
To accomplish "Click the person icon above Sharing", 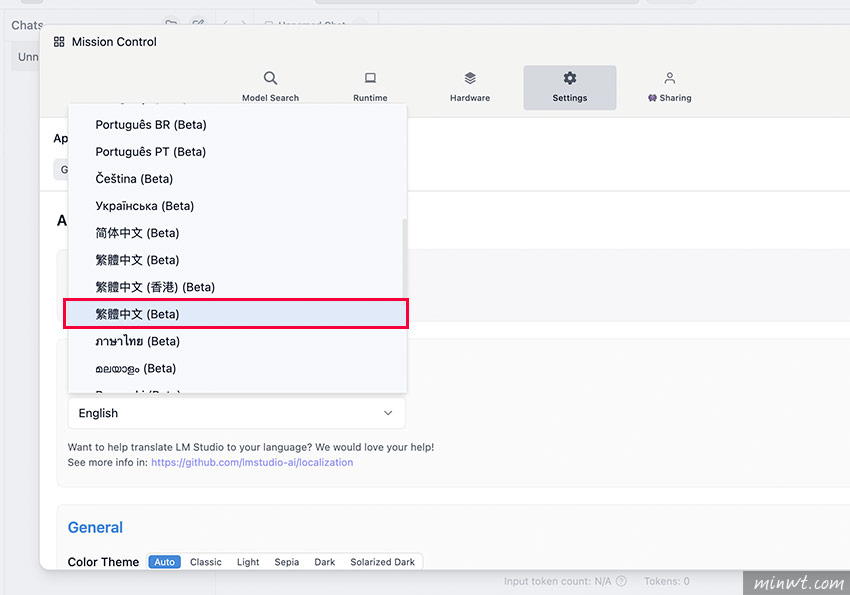I will (669, 78).
